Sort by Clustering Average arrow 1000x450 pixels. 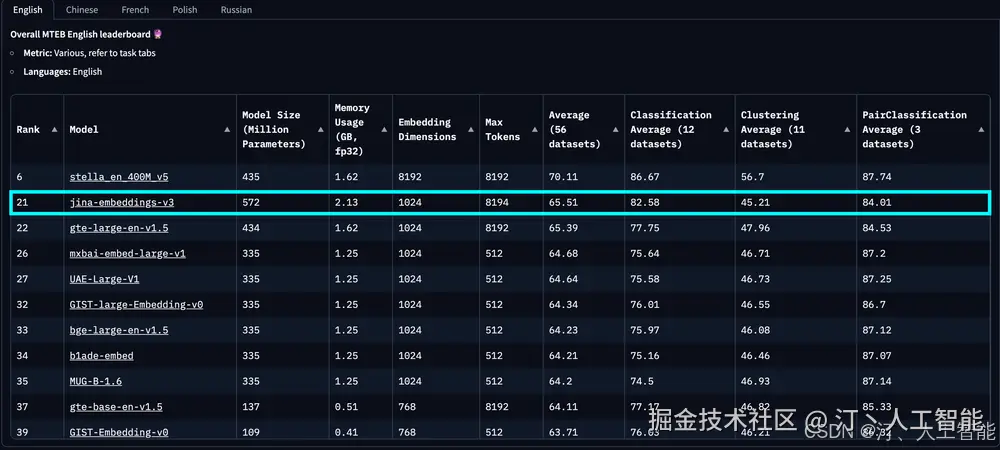click(847, 129)
